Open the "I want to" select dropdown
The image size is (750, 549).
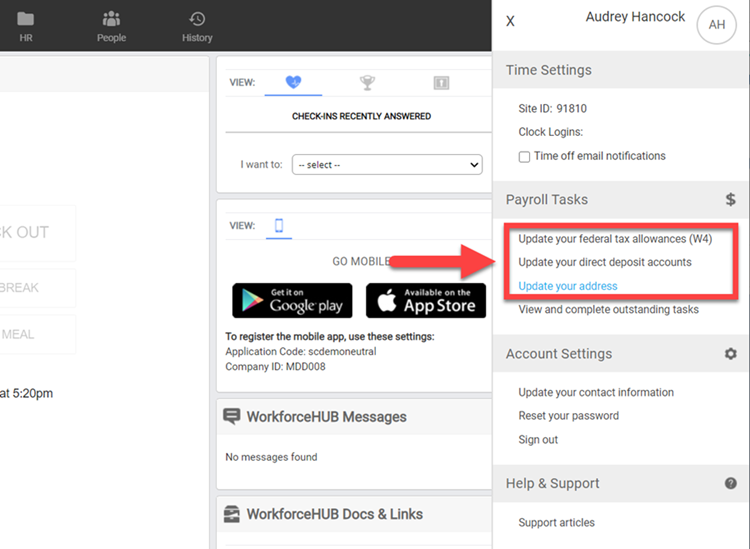[386, 165]
